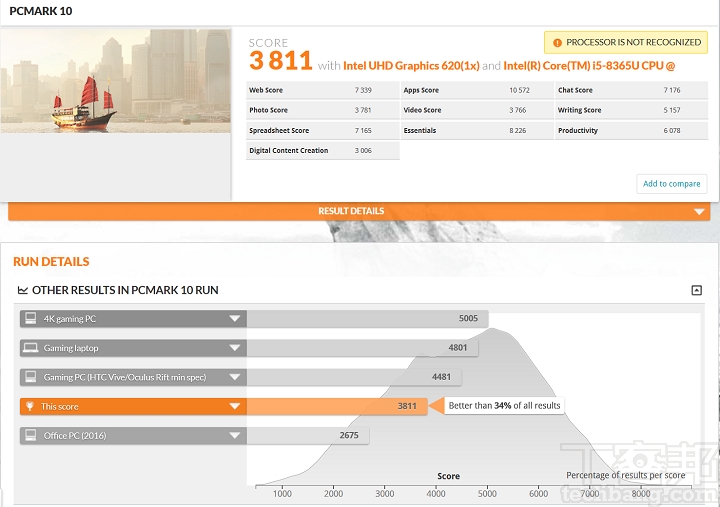Click the Digital Content Creation score row
The width and height of the screenshot is (720, 507).
(322, 151)
